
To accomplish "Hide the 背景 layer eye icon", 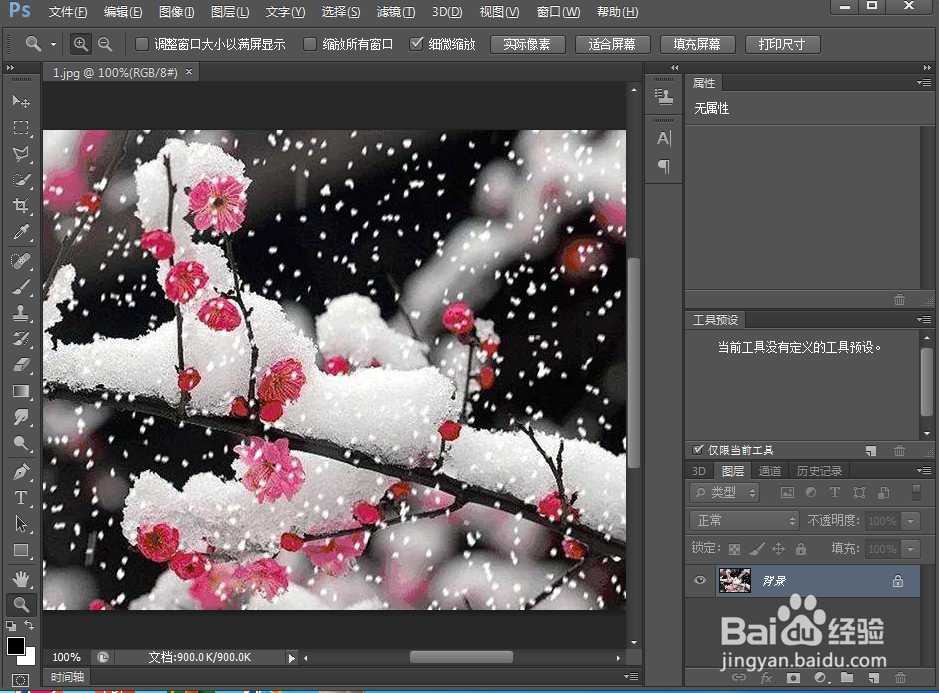I will point(699,580).
